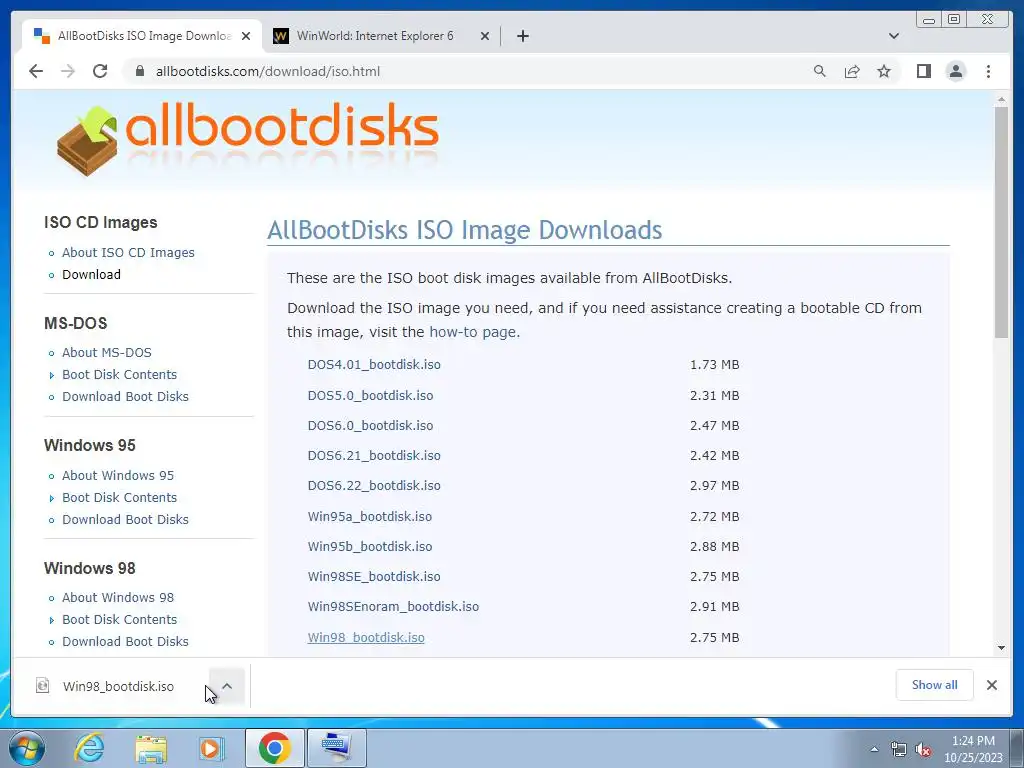Click the 1.73 MB size text

pos(714,364)
